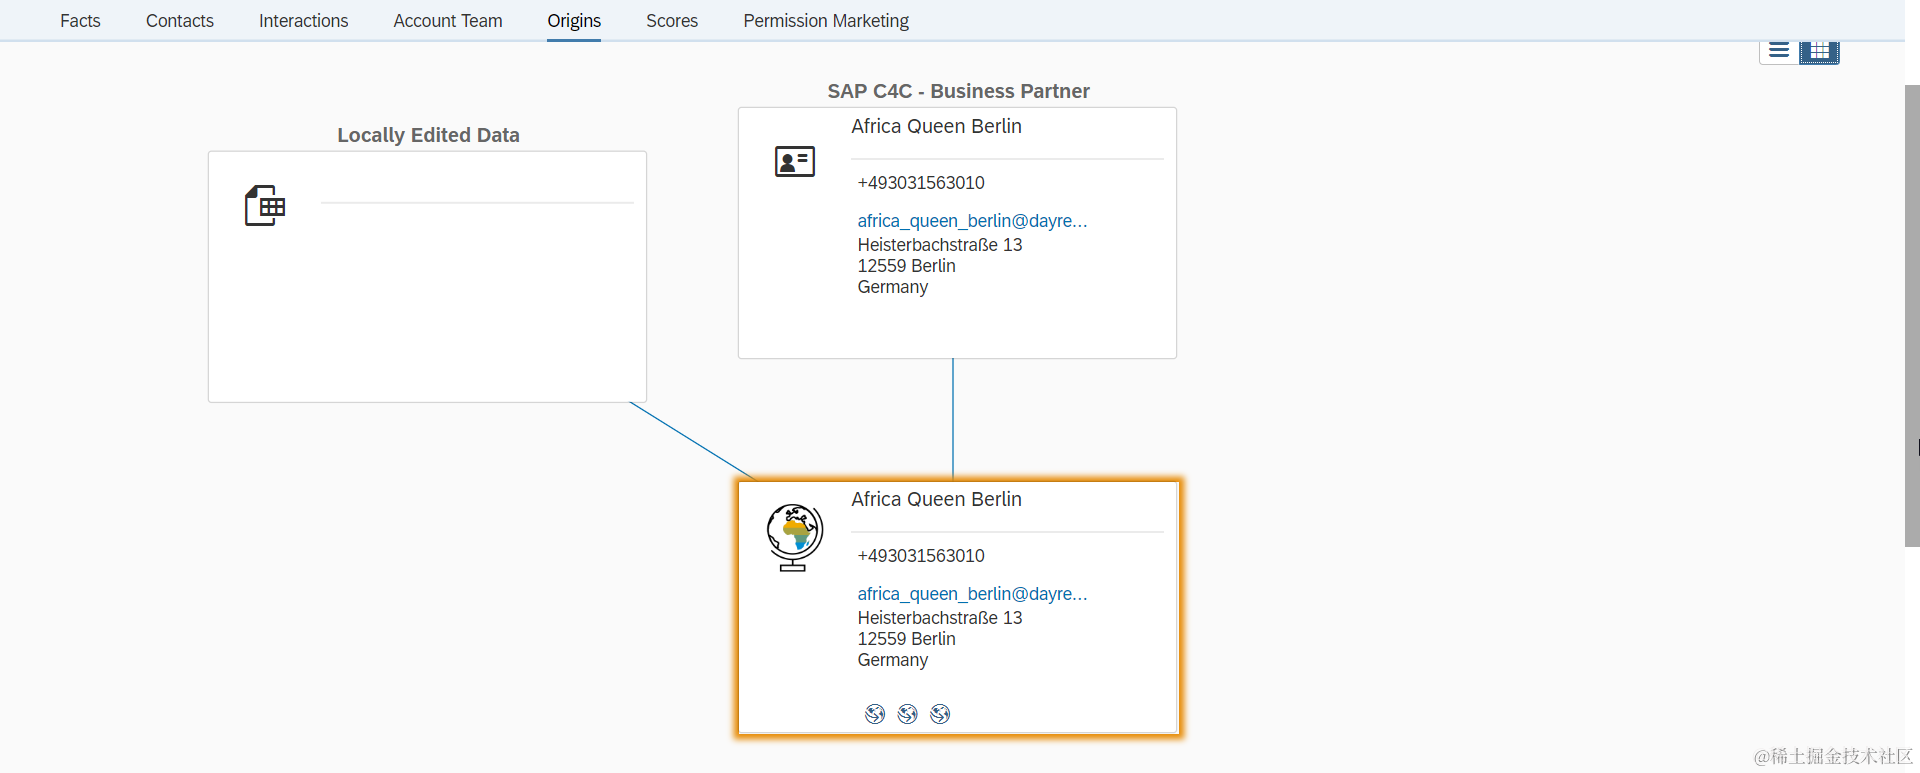Open the Interactions tab

point(303,21)
